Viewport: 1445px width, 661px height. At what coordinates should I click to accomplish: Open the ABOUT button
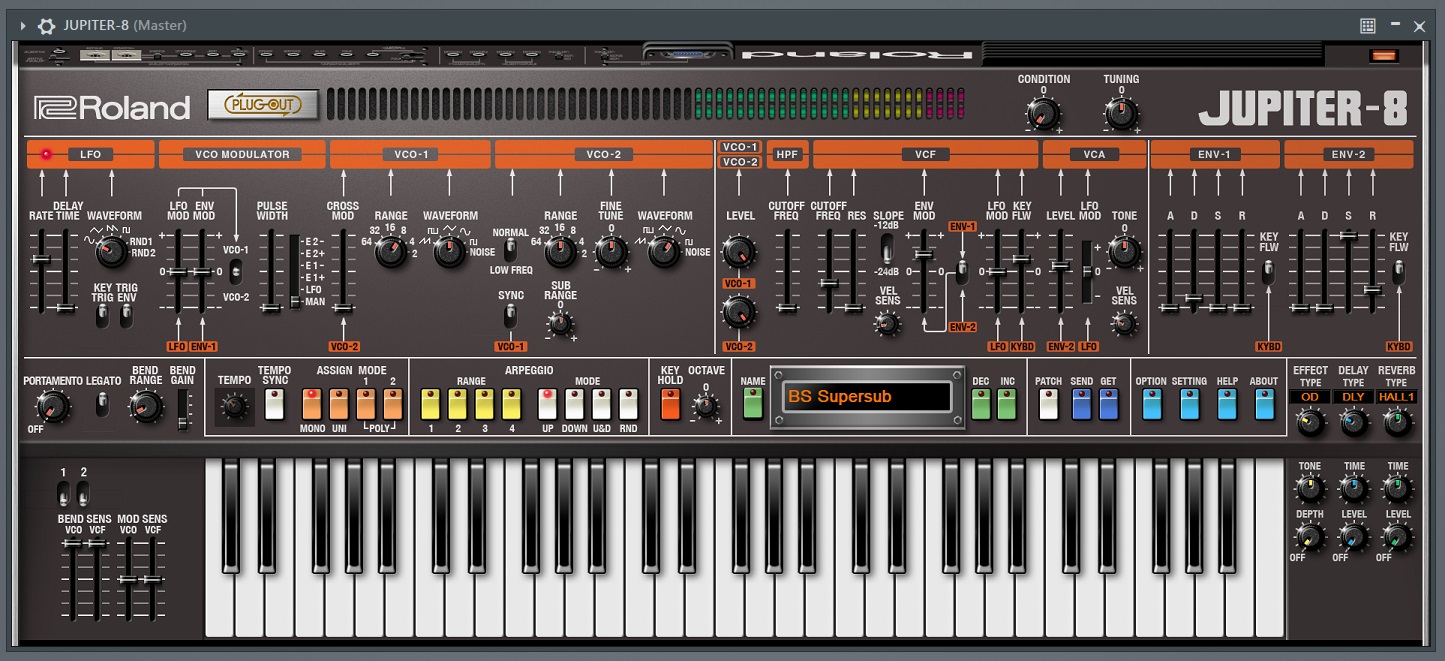click(1265, 404)
